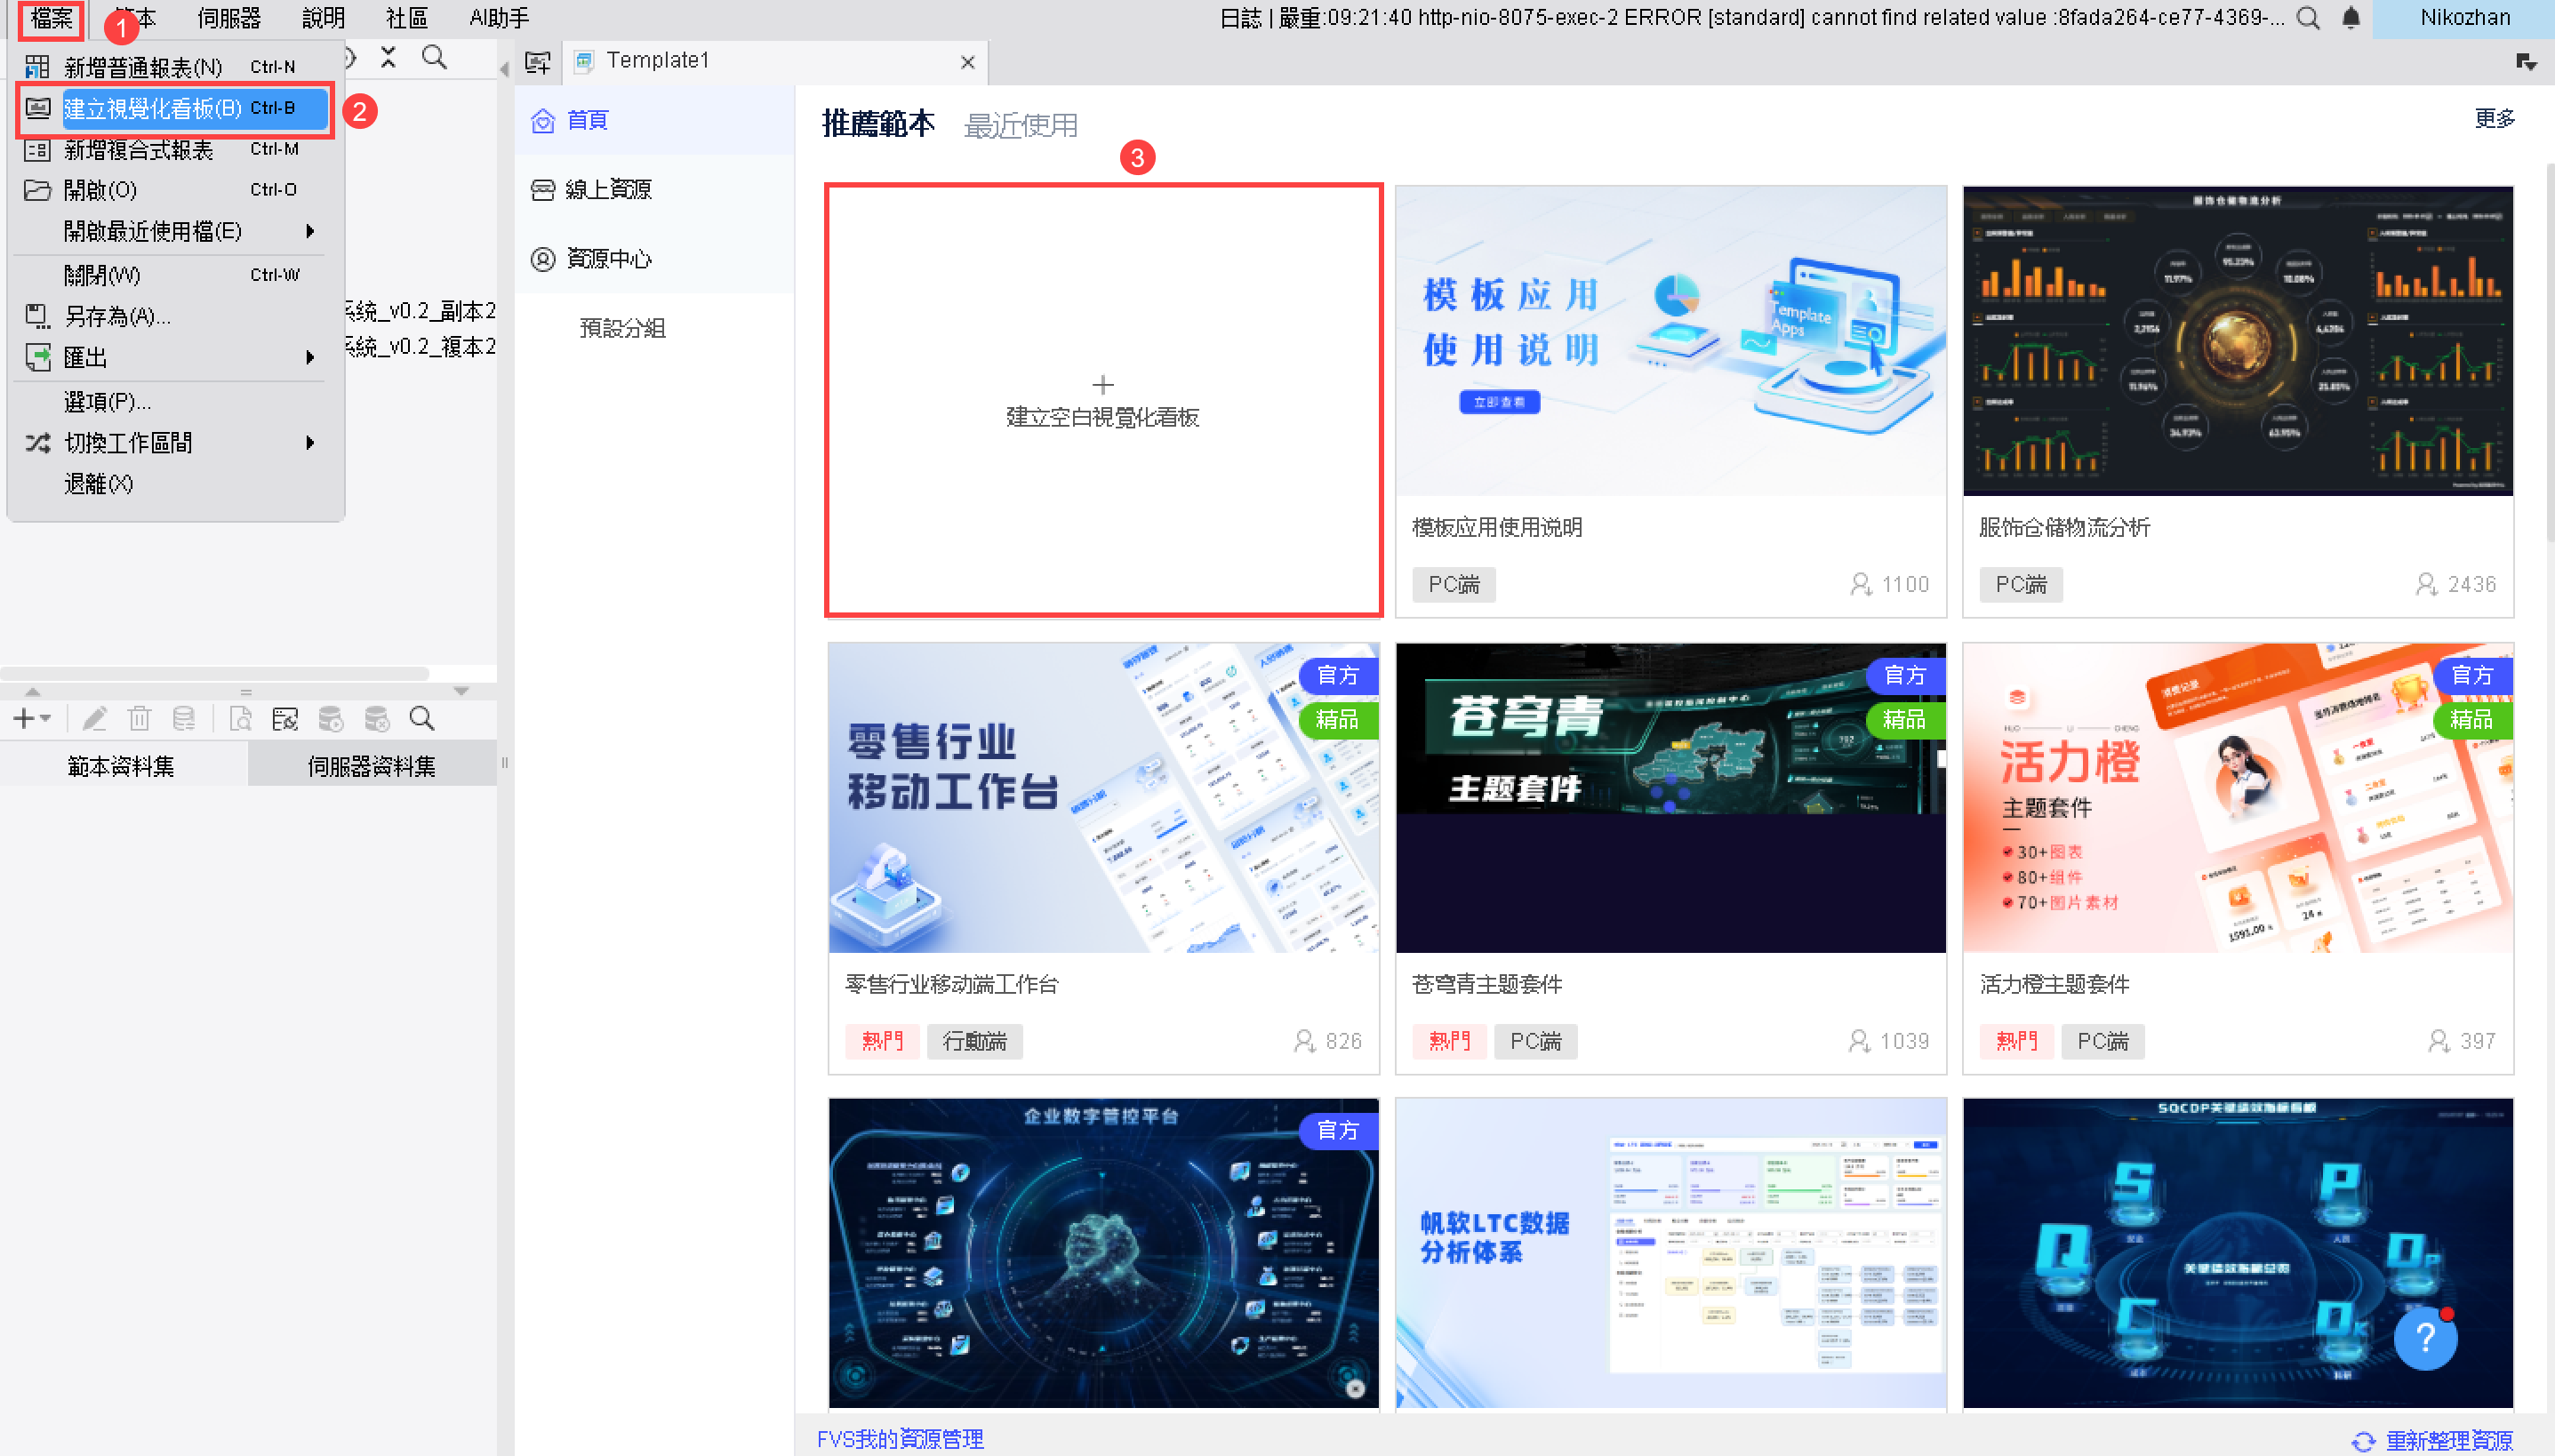Open notifications via the bell icon
The width and height of the screenshot is (2555, 1456).
coord(2351,18)
